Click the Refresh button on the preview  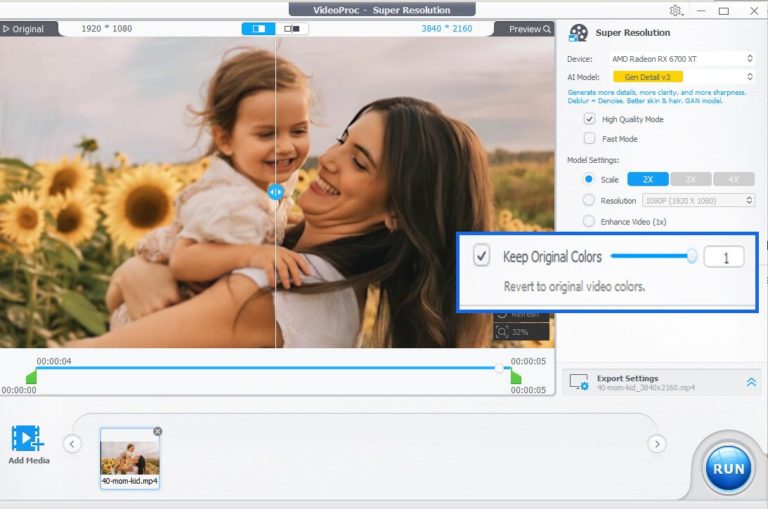pyautogui.click(x=520, y=315)
